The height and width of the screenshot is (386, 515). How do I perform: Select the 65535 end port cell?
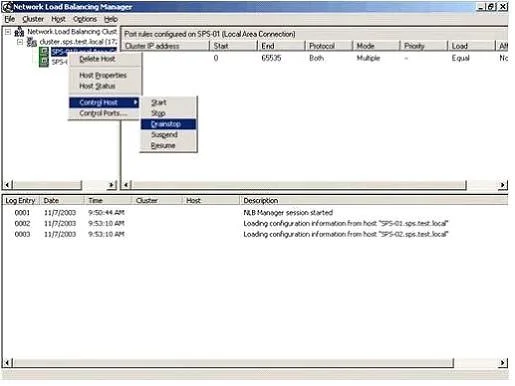[271, 58]
